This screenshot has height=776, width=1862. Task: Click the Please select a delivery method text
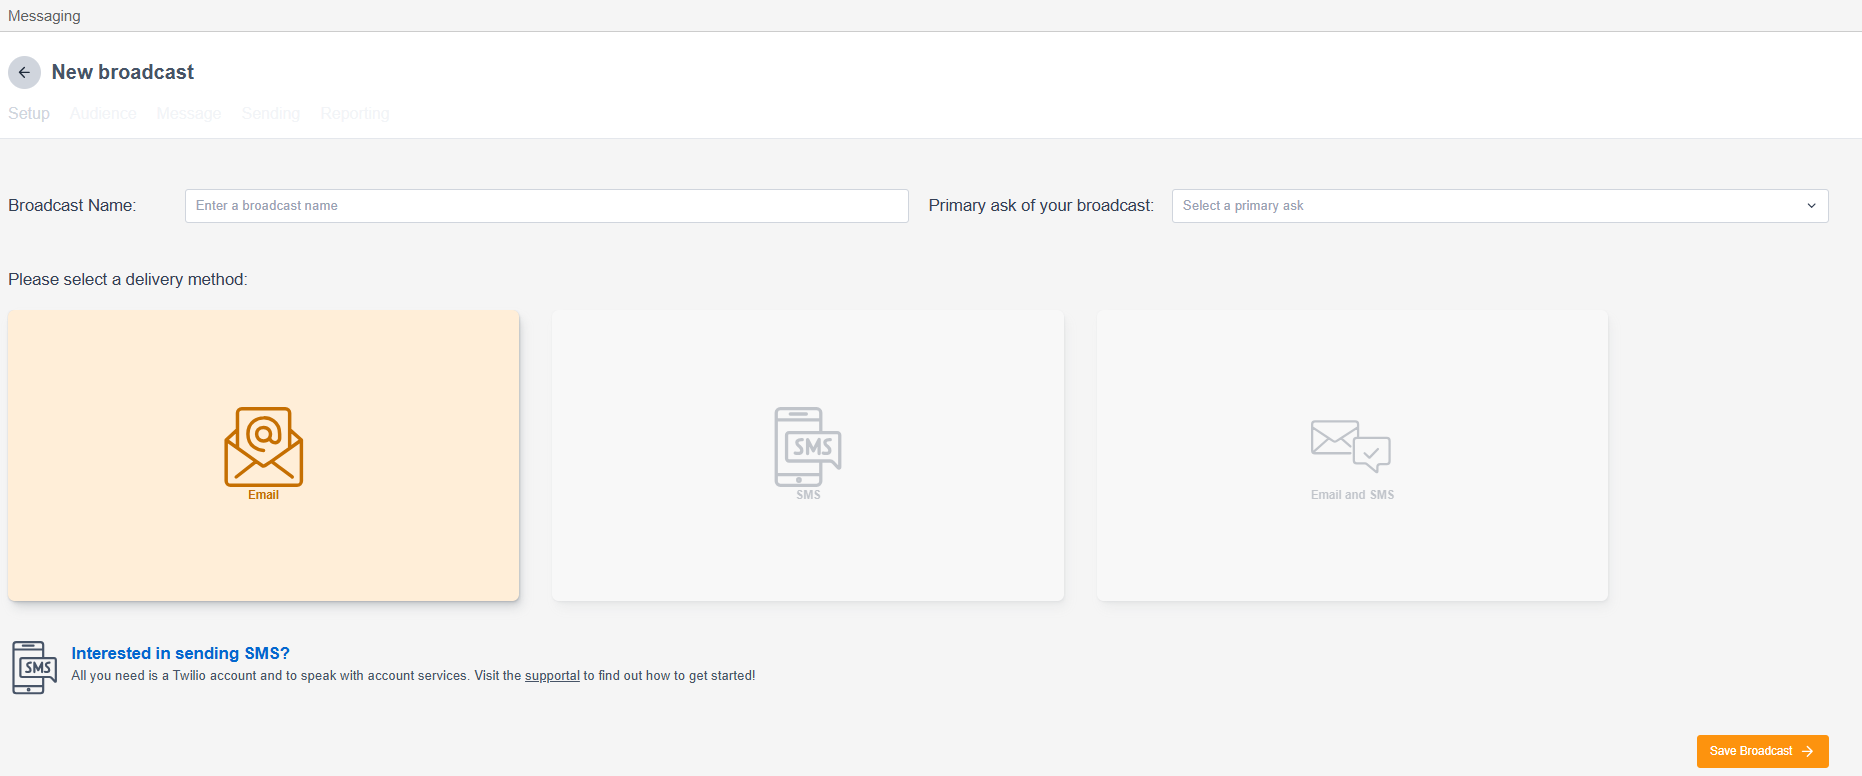coord(128,279)
